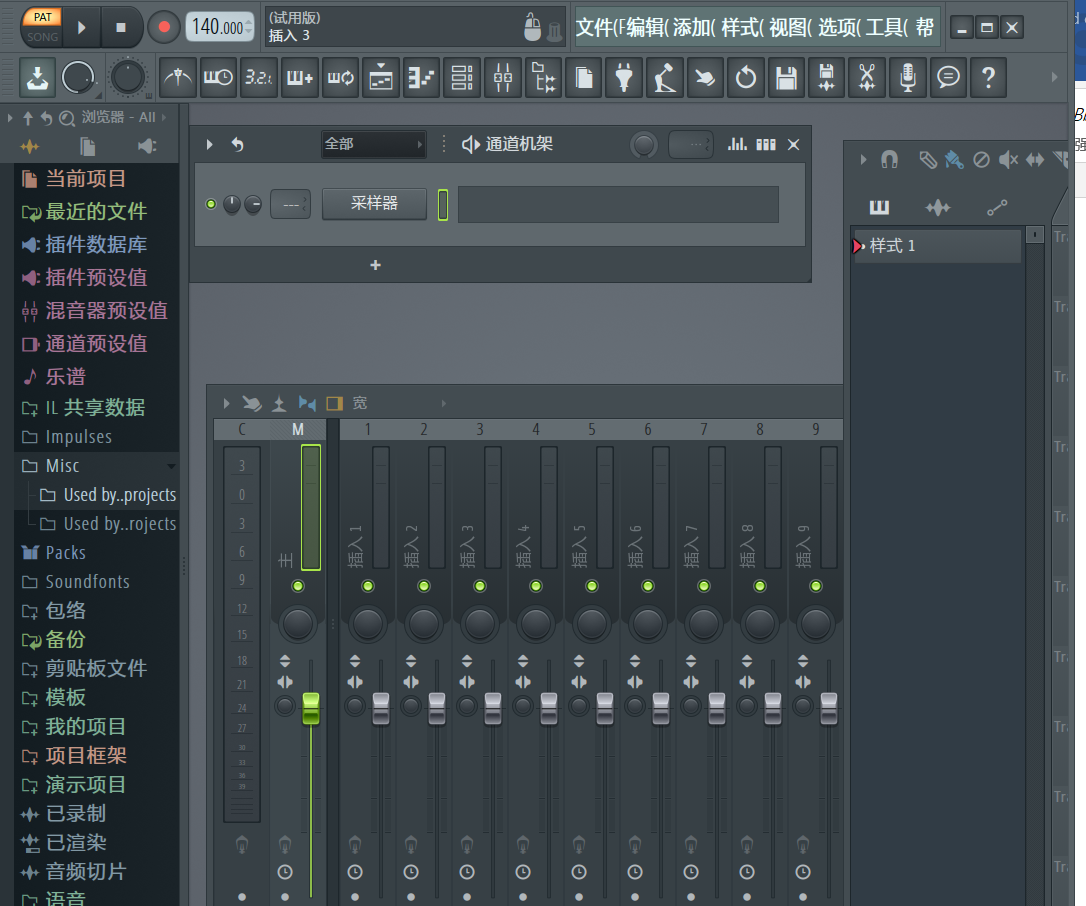Click the chat bubble info icon

point(948,77)
